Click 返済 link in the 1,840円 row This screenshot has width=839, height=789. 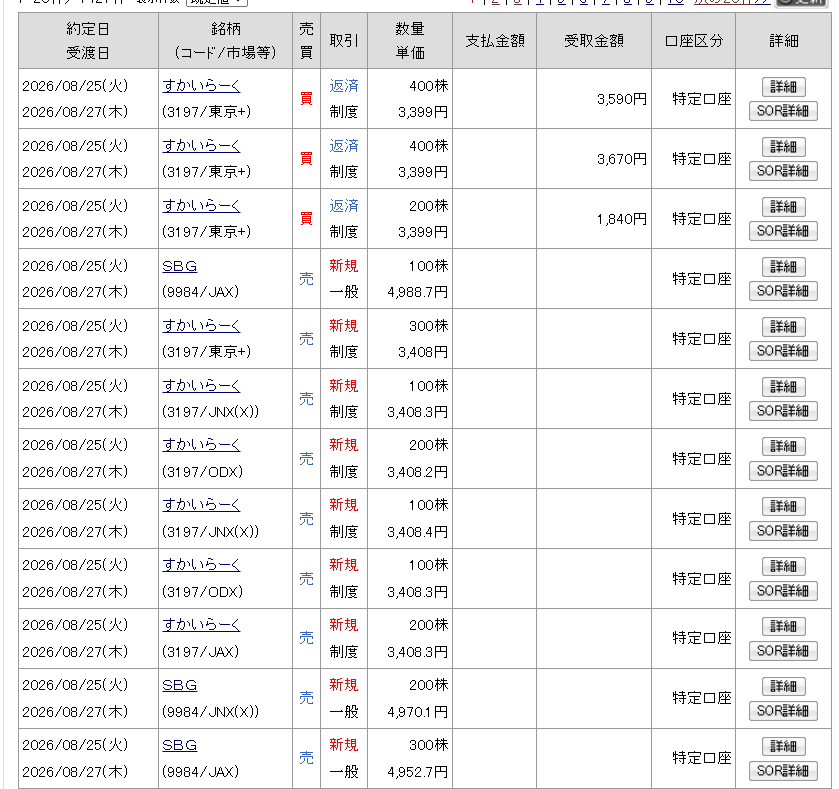pyautogui.click(x=344, y=205)
